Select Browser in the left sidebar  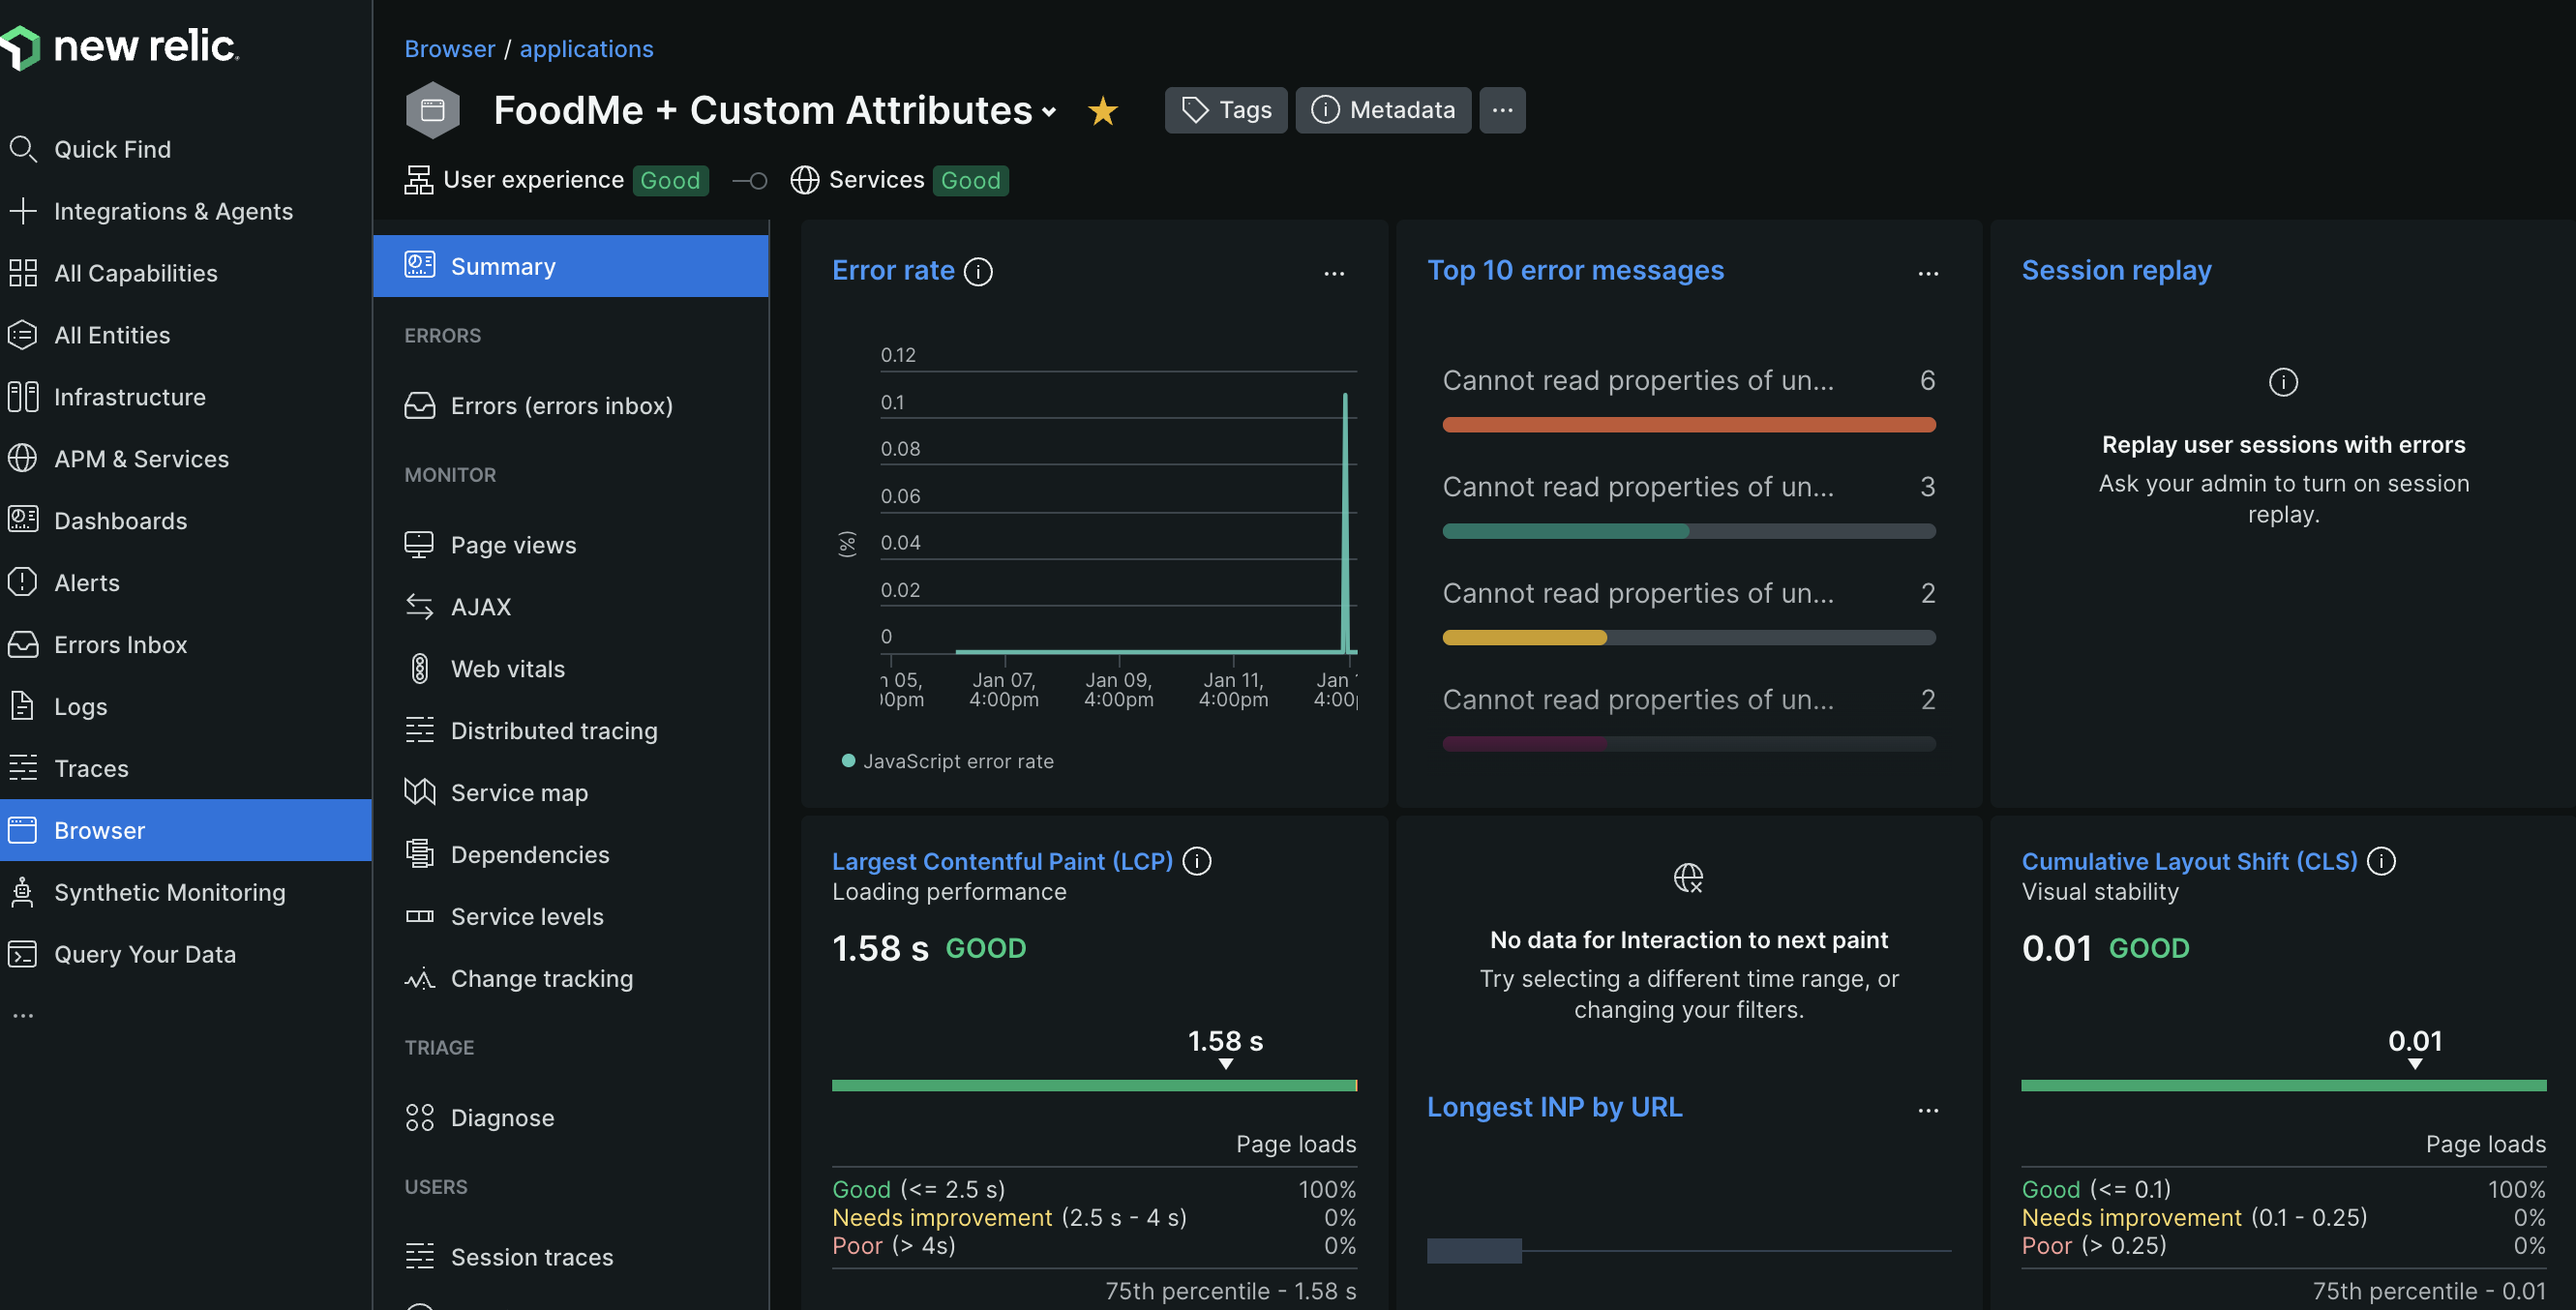coord(186,830)
